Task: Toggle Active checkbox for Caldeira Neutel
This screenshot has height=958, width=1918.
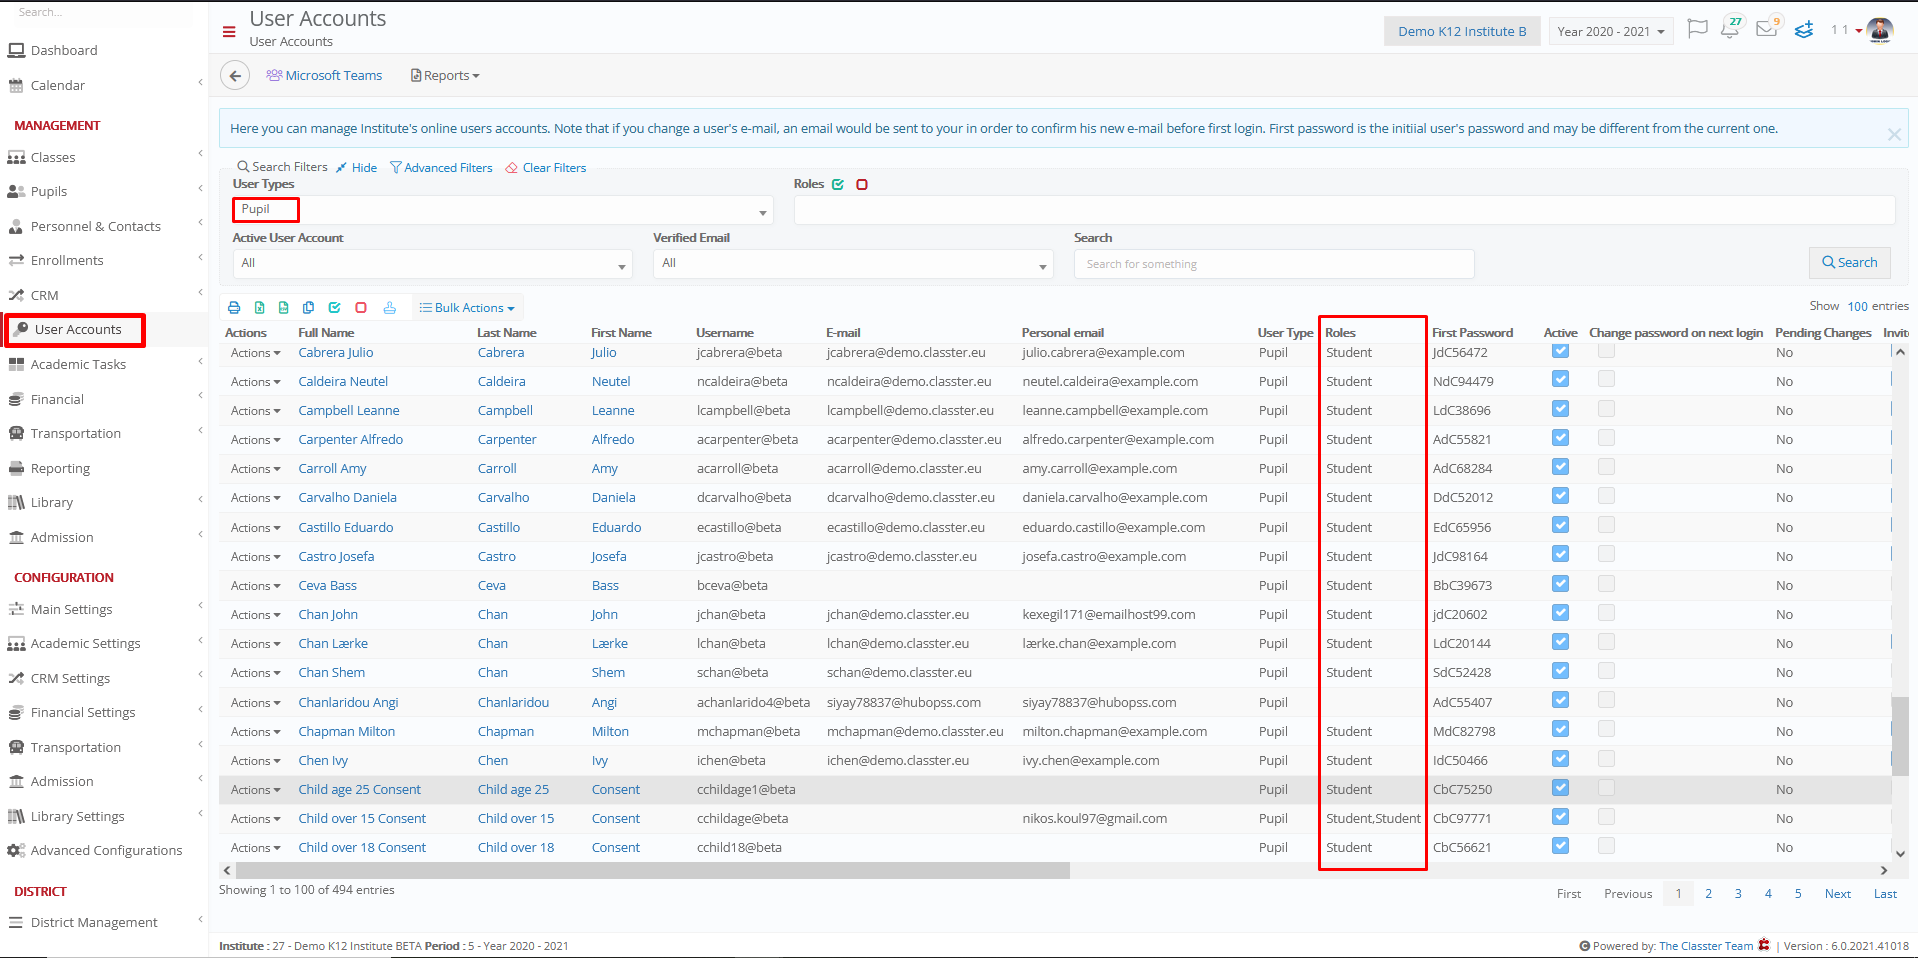Action: [x=1560, y=379]
